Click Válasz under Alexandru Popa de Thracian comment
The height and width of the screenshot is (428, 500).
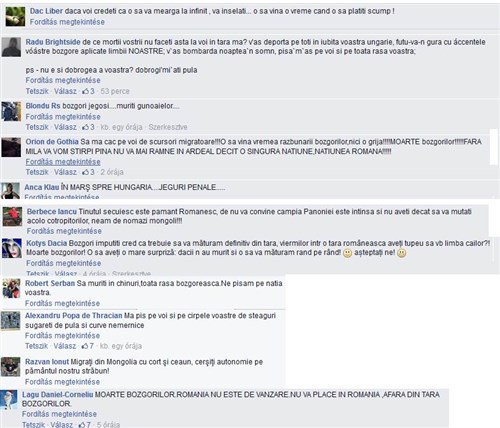click(x=65, y=346)
